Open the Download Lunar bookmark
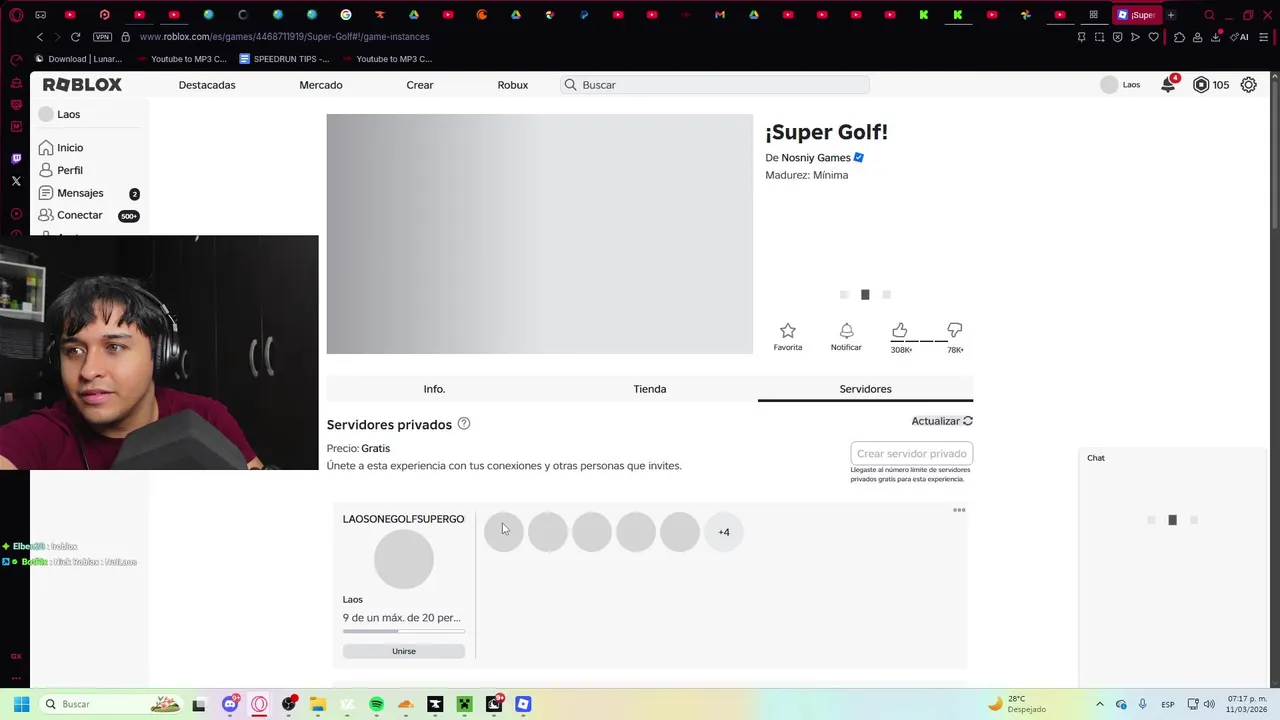 pos(78,59)
